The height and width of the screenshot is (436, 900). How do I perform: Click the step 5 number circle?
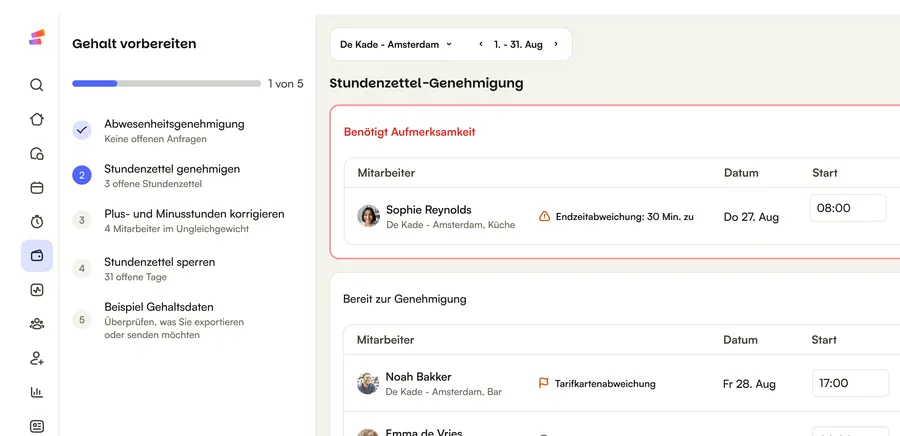coord(82,320)
